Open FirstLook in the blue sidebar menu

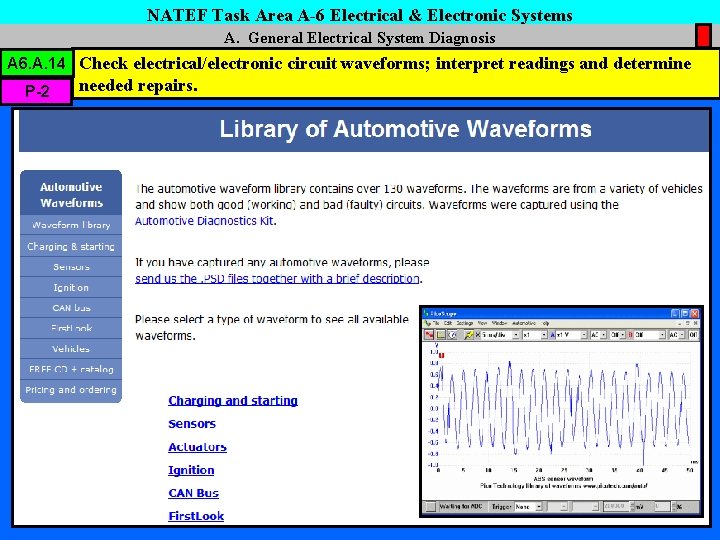71,328
